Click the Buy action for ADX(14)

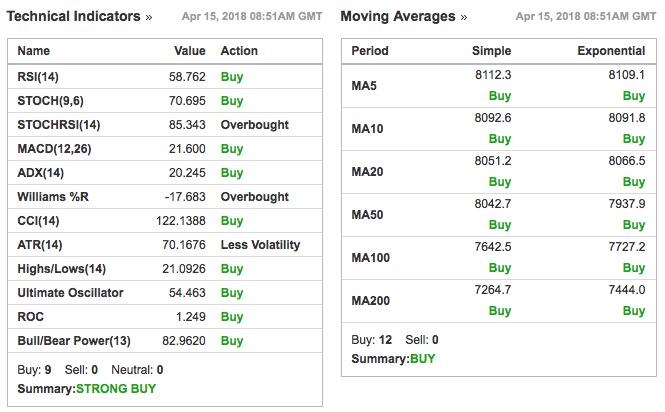point(232,173)
